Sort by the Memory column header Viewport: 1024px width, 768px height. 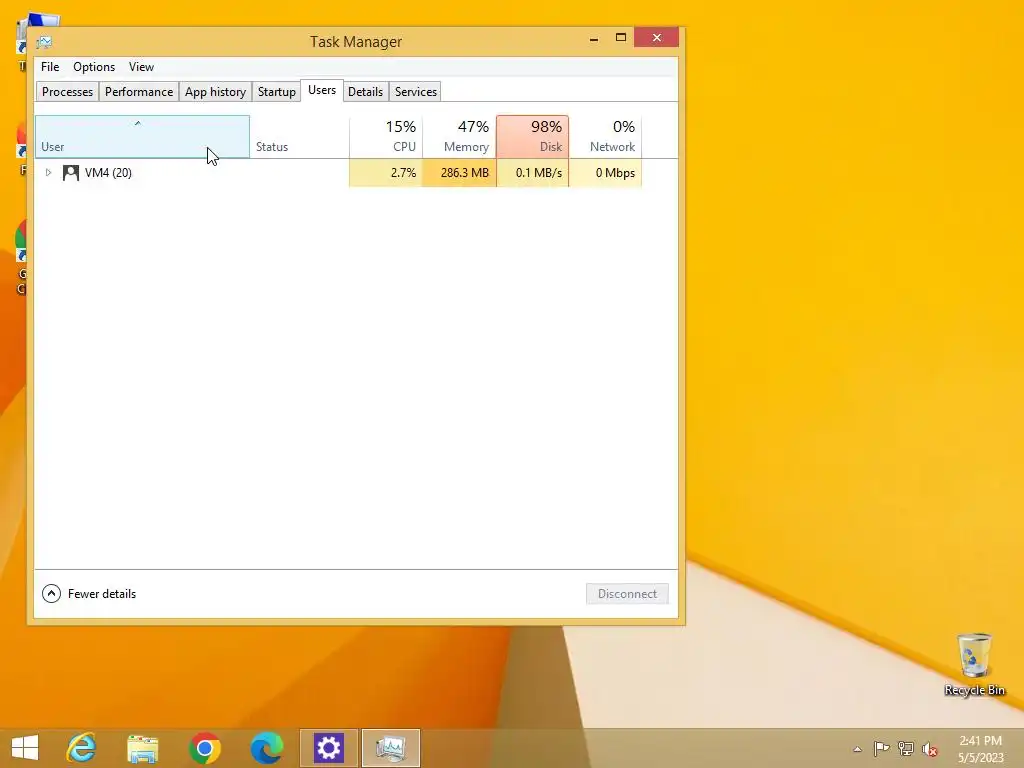click(x=459, y=136)
